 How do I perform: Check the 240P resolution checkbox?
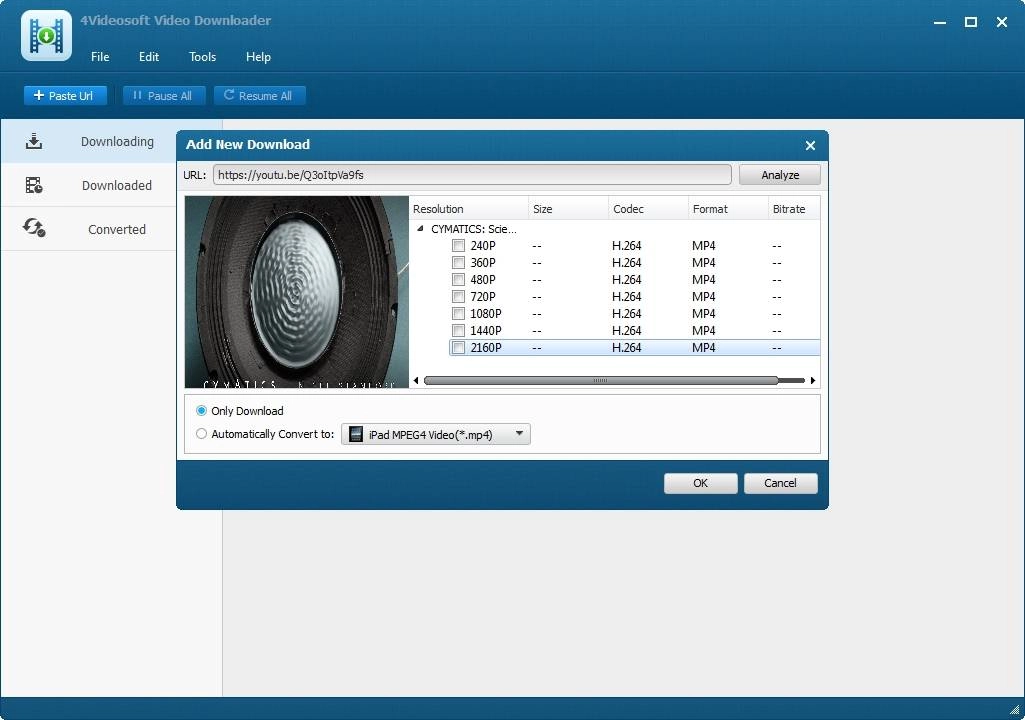click(458, 246)
